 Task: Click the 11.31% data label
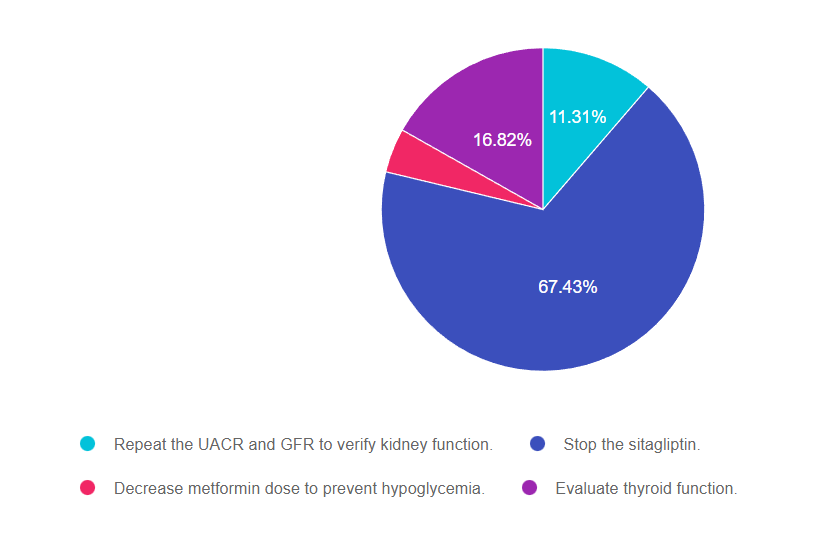coord(577,117)
